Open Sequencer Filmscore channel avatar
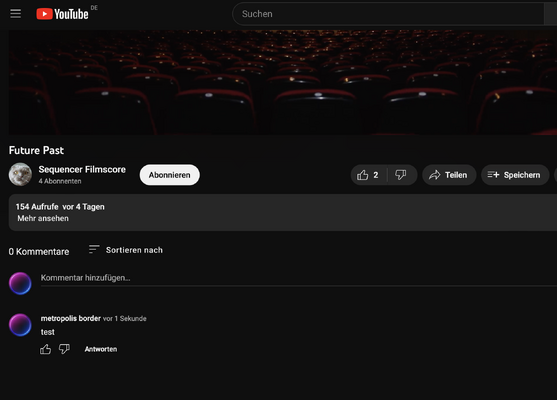The height and width of the screenshot is (400, 557). point(20,174)
